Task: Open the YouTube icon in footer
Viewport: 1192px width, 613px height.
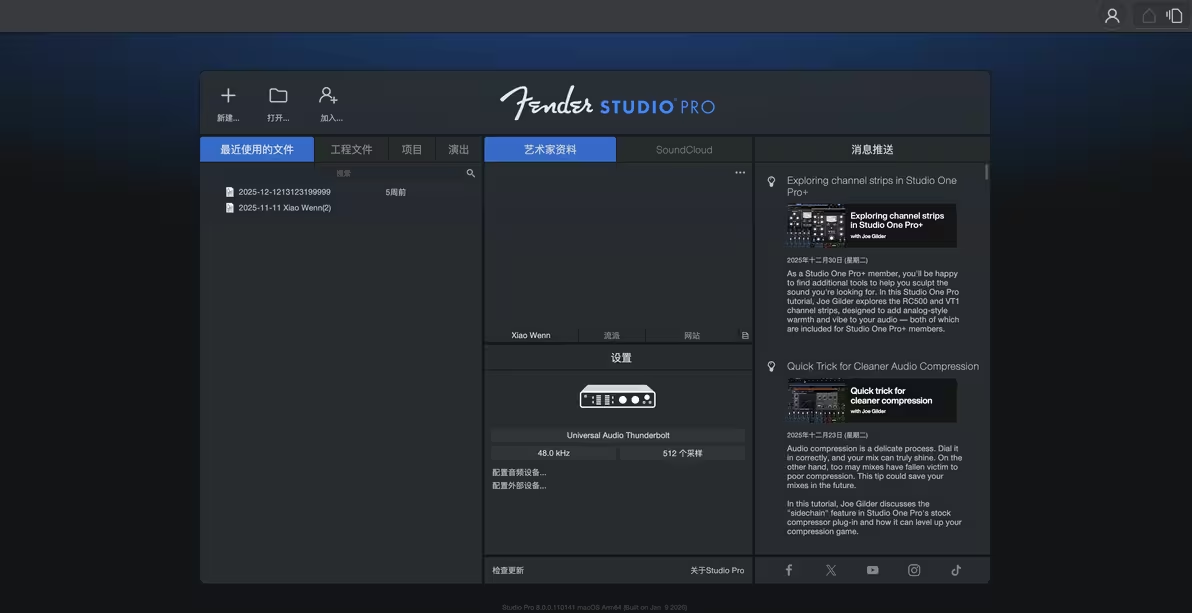Action: point(872,570)
